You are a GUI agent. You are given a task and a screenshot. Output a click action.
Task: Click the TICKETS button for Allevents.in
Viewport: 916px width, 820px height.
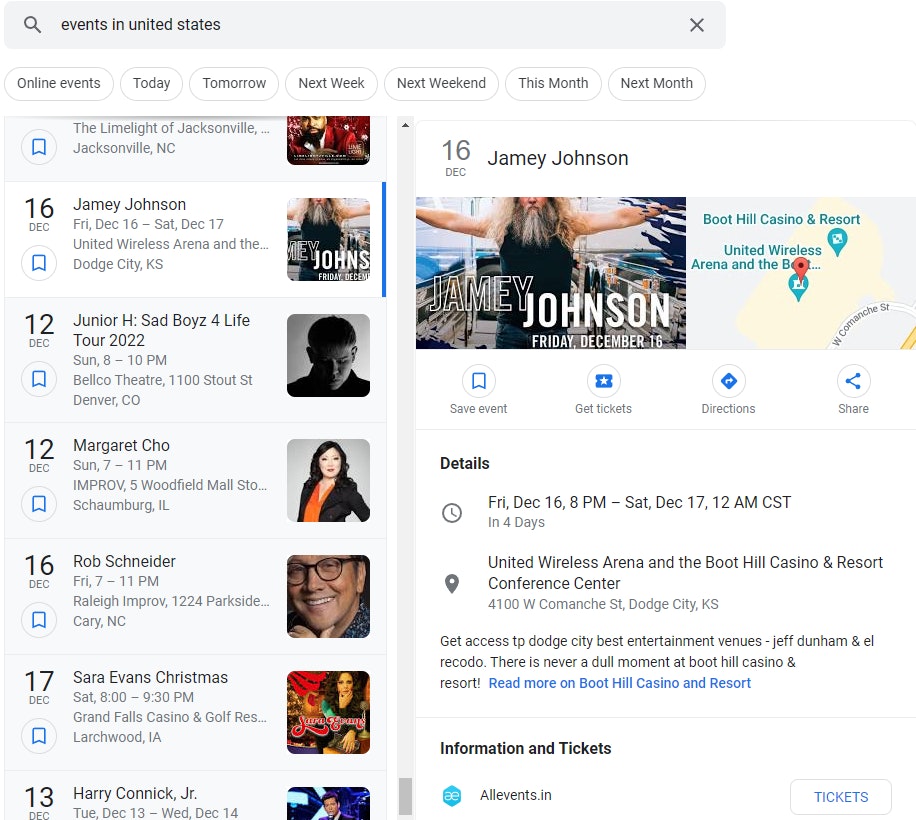(841, 797)
